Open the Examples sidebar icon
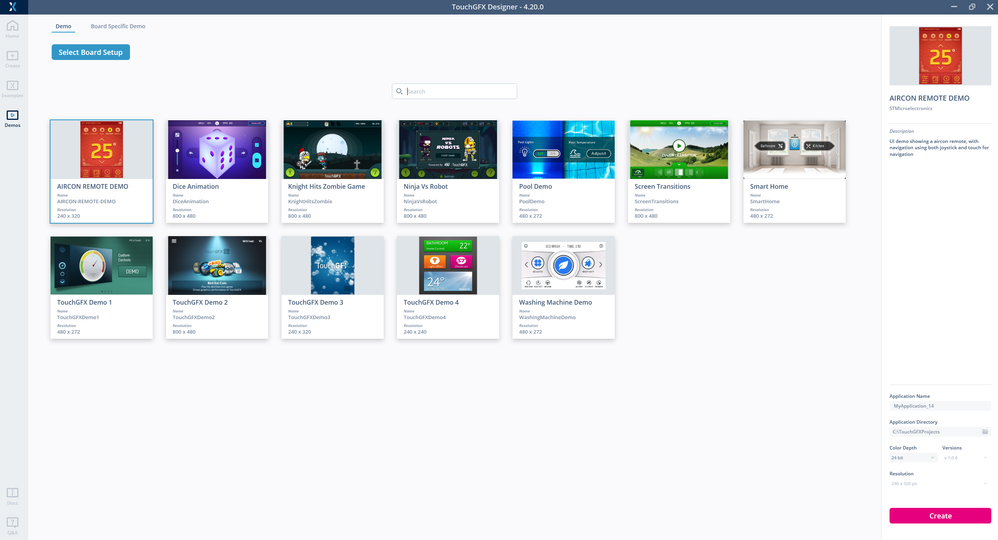 click(x=12, y=89)
